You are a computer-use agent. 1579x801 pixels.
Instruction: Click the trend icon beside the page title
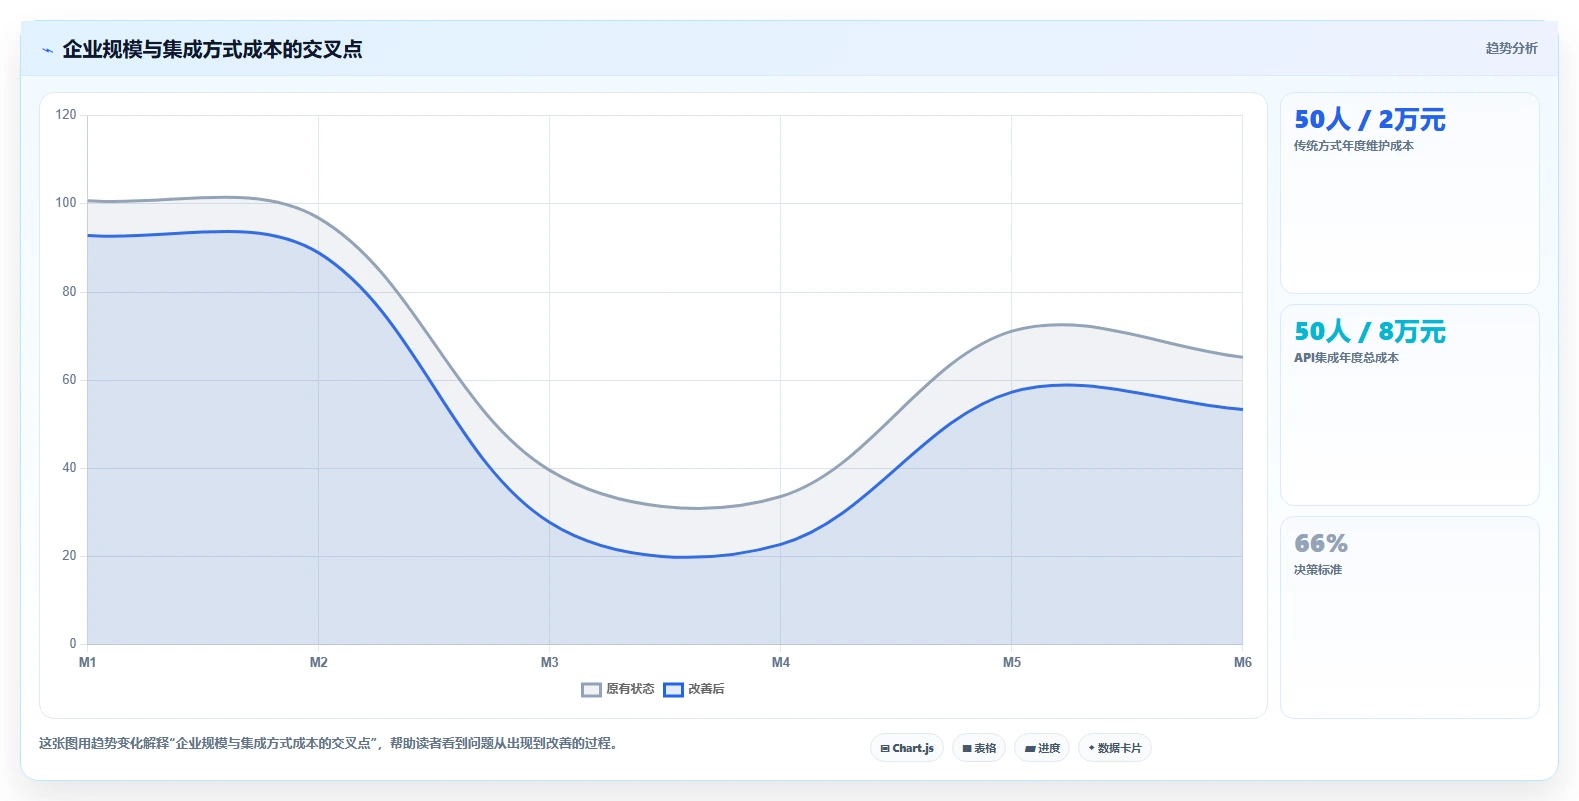(47, 50)
